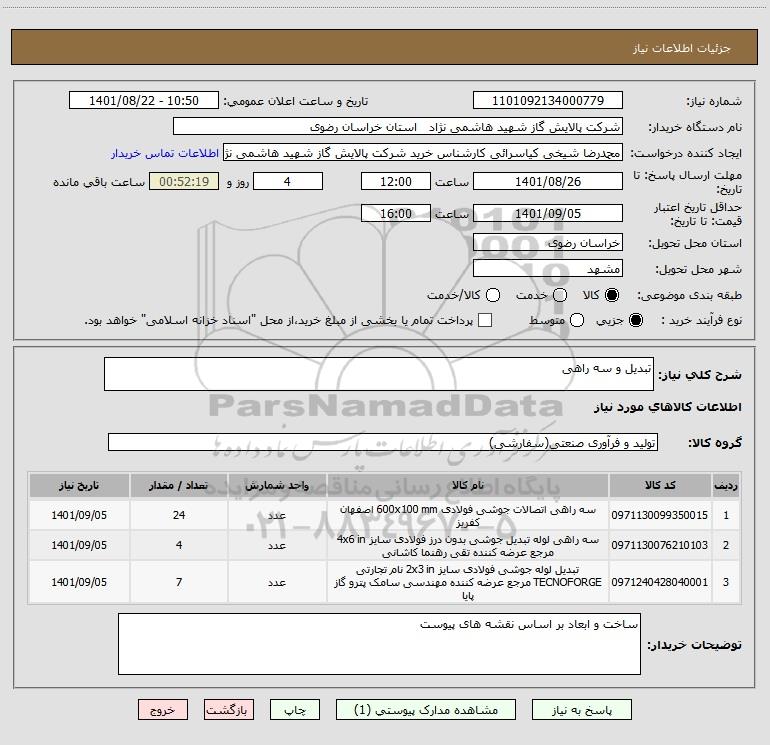Click quantity cell showing 24
Image resolution: width=770 pixels, height=745 pixels.
coord(179,515)
